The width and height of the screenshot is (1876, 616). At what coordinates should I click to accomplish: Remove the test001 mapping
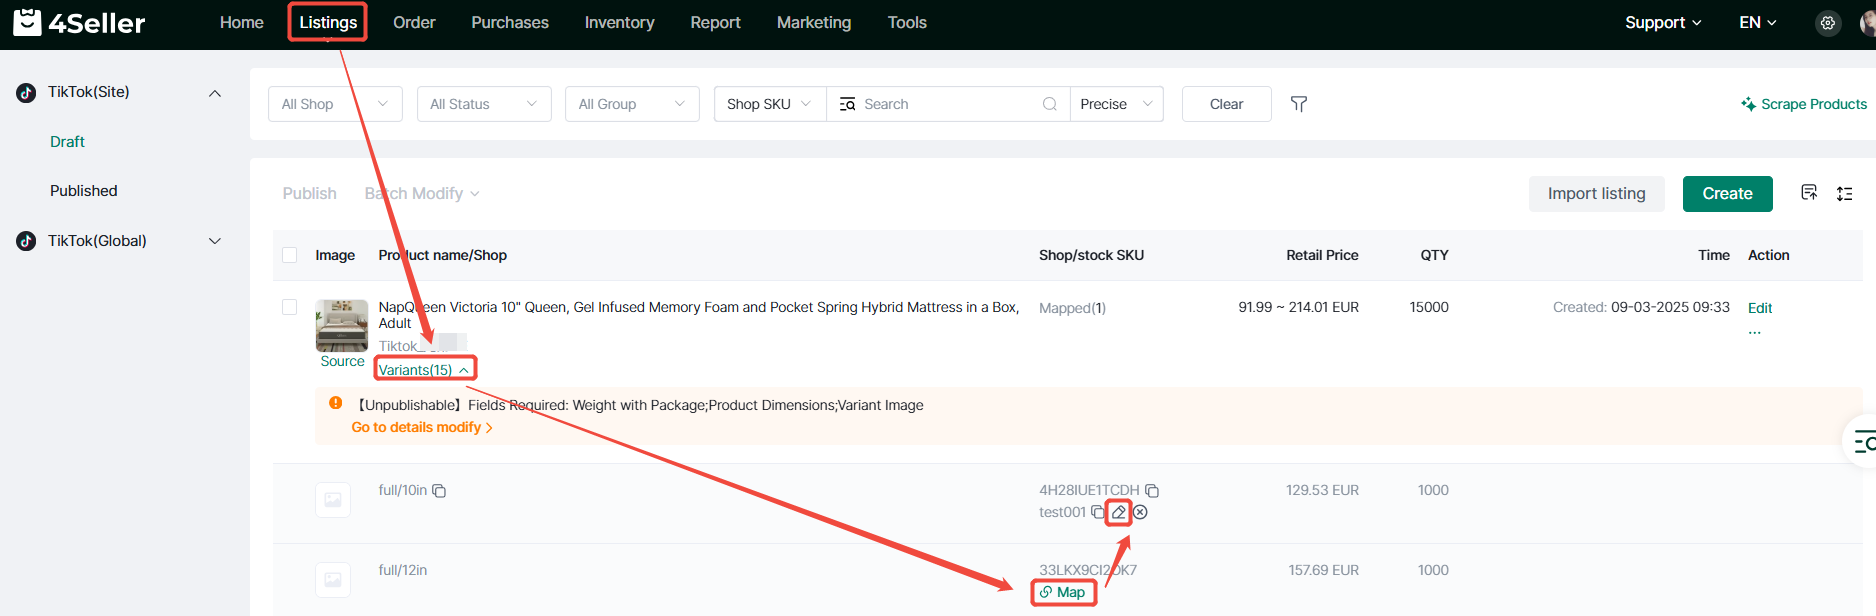(x=1140, y=512)
